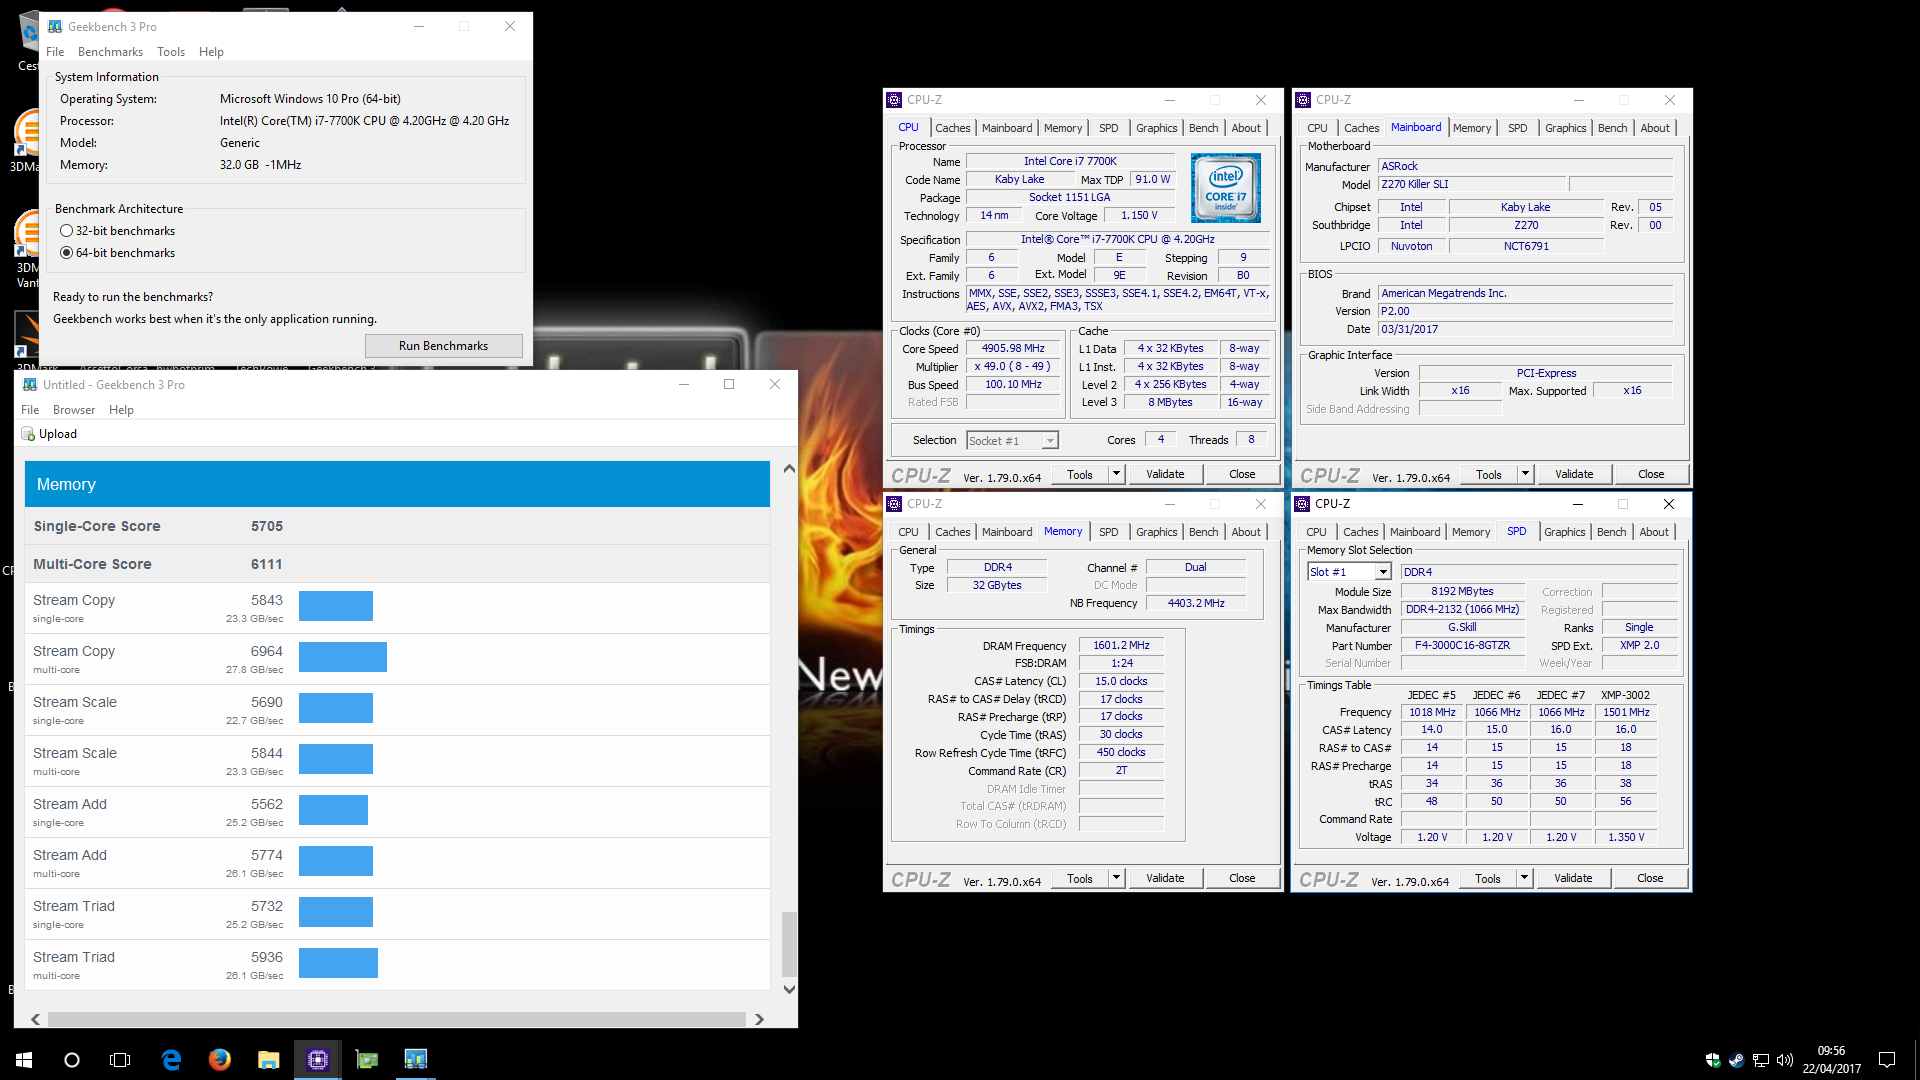The image size is (1920, 1080).
Task: Switch to Bench tab in CPU window
Action: click(1203, 128)
